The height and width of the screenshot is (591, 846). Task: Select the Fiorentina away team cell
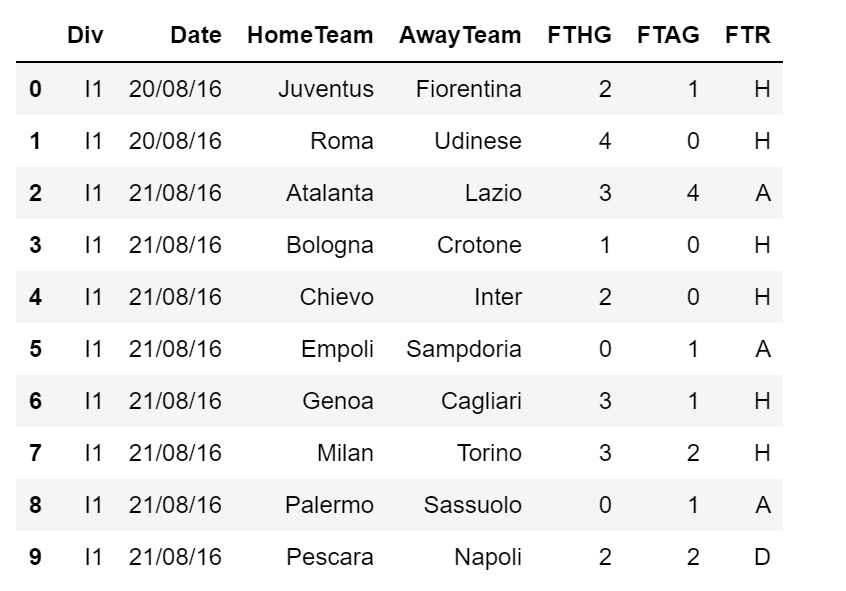pyautogui.click(x=469, y=89)
